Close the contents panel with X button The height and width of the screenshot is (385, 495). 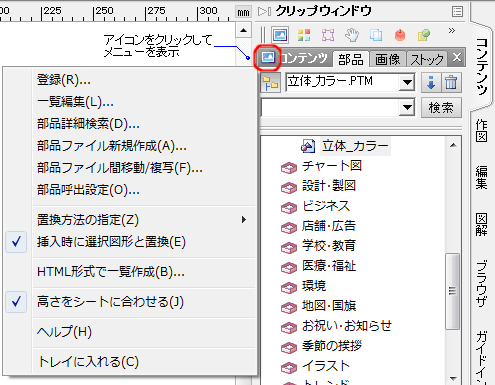point(457,58)
